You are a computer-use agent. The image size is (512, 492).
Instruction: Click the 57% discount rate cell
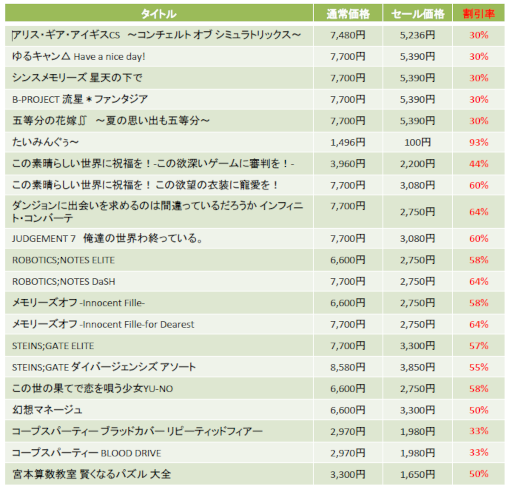pyautogui.click(x=479, y=346)
